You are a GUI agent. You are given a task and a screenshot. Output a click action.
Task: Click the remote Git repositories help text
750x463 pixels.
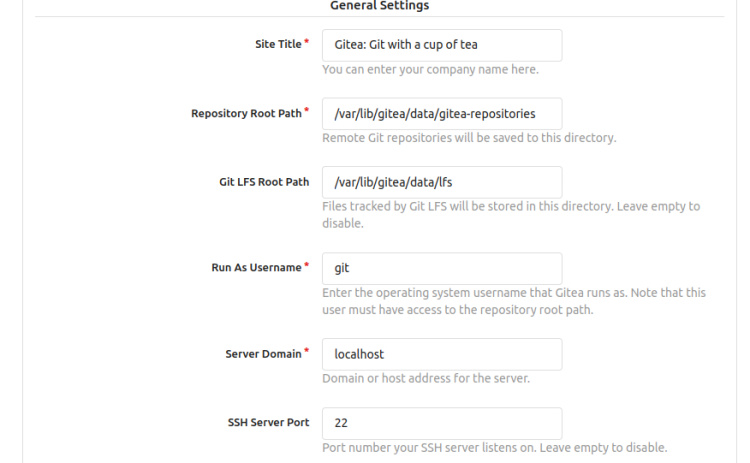[x=468, y=138]
